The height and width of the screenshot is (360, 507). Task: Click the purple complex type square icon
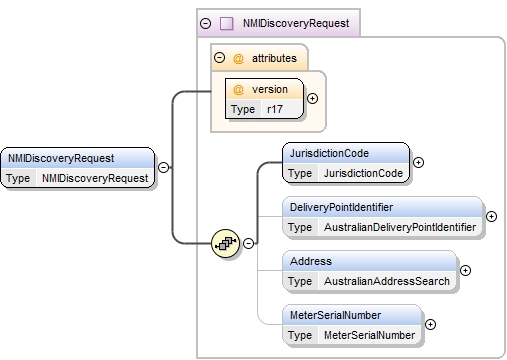pos(227,24)
